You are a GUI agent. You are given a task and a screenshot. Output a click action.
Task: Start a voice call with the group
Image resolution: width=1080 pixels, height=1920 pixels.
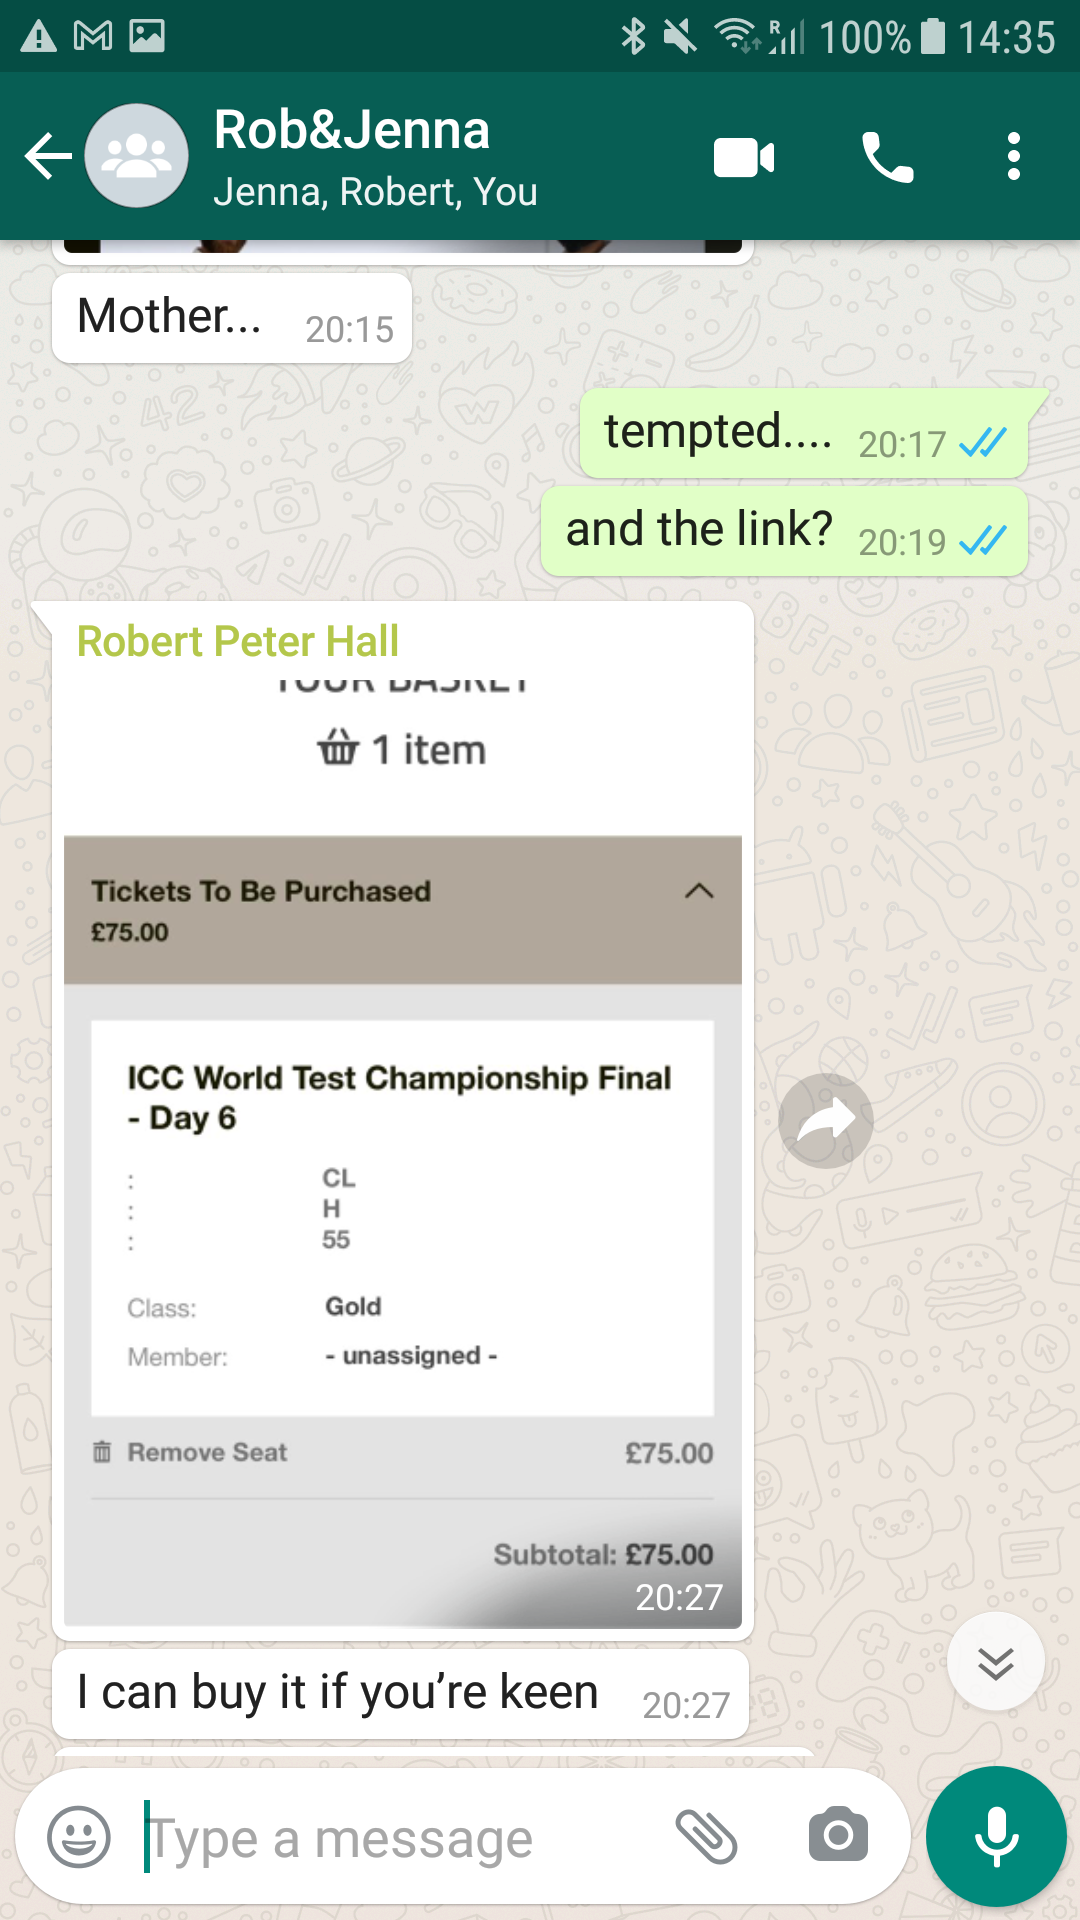[887, 157]
